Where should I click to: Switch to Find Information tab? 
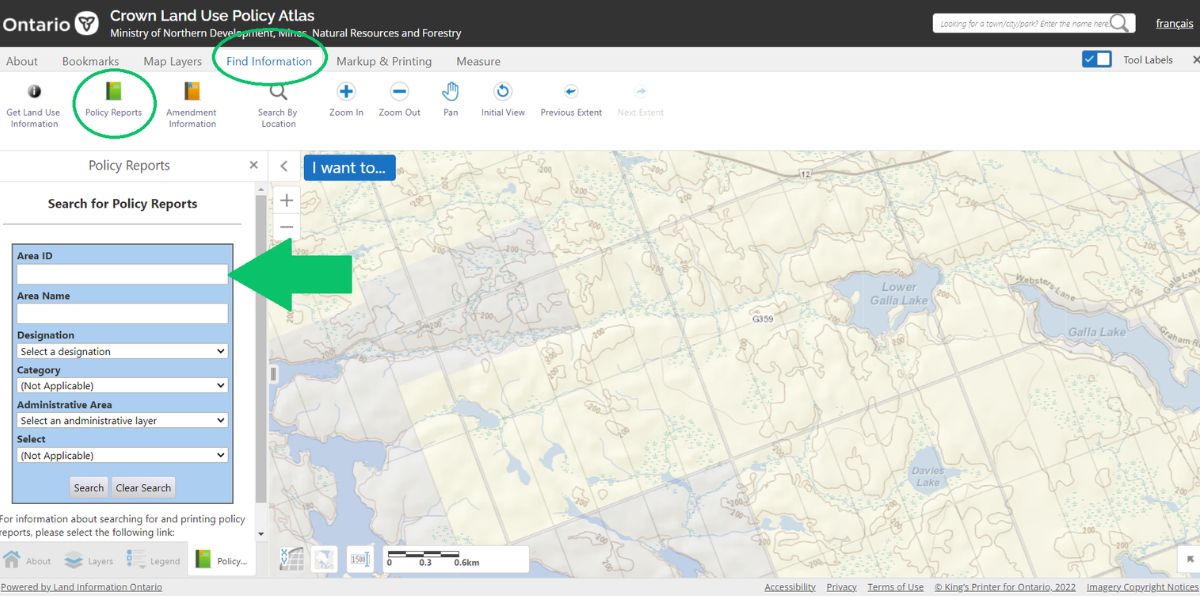269,61
